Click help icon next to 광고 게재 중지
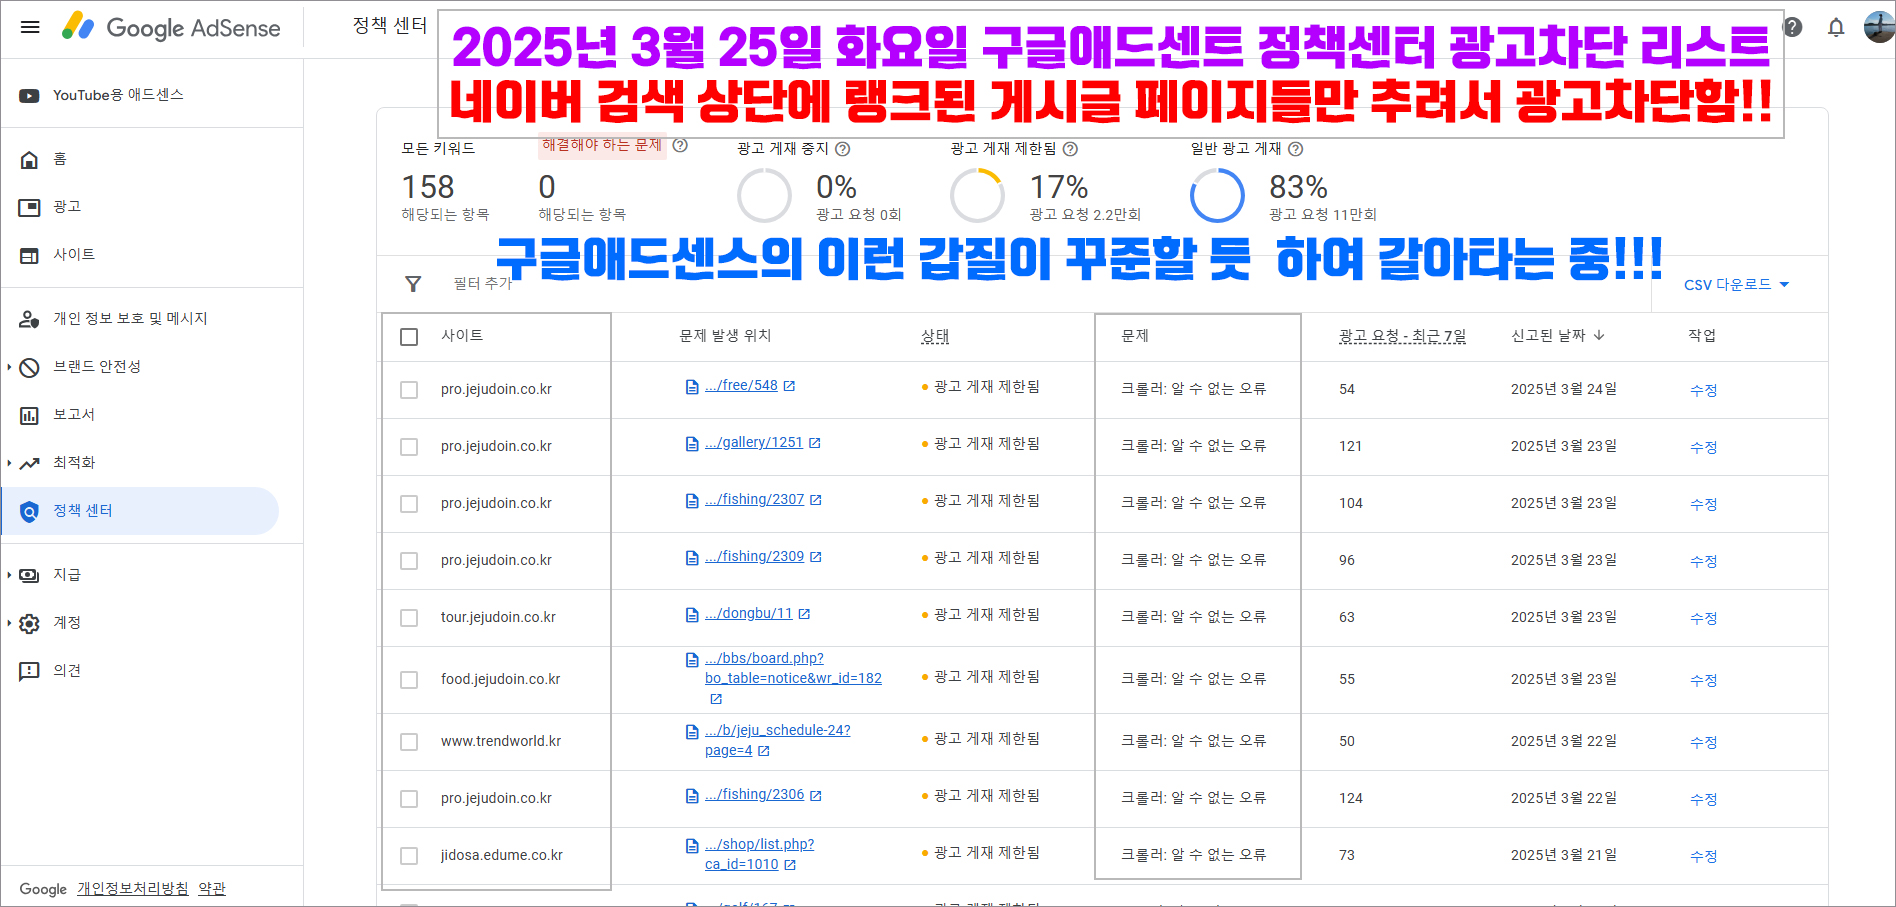 point(843,149)
